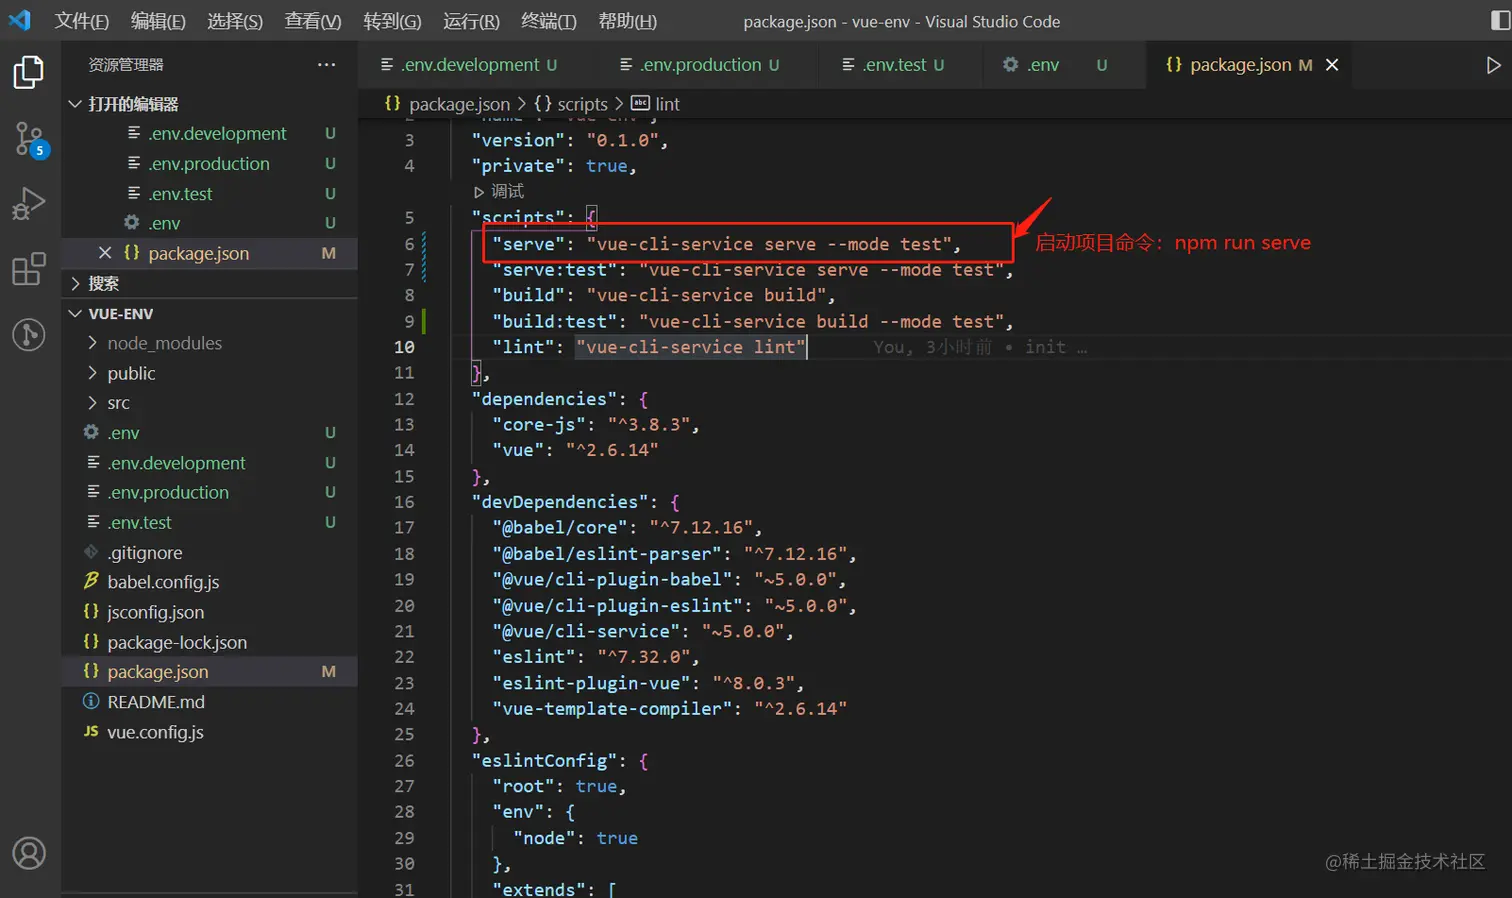The image size is (1512, 898).
Task: Click the braces icon of jsconfig.json
Action: point(91,611)
